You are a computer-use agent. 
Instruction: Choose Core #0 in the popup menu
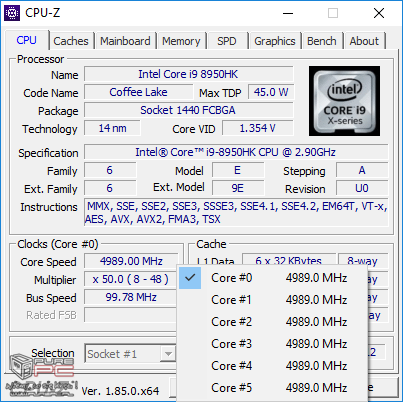tap(273, 278)
